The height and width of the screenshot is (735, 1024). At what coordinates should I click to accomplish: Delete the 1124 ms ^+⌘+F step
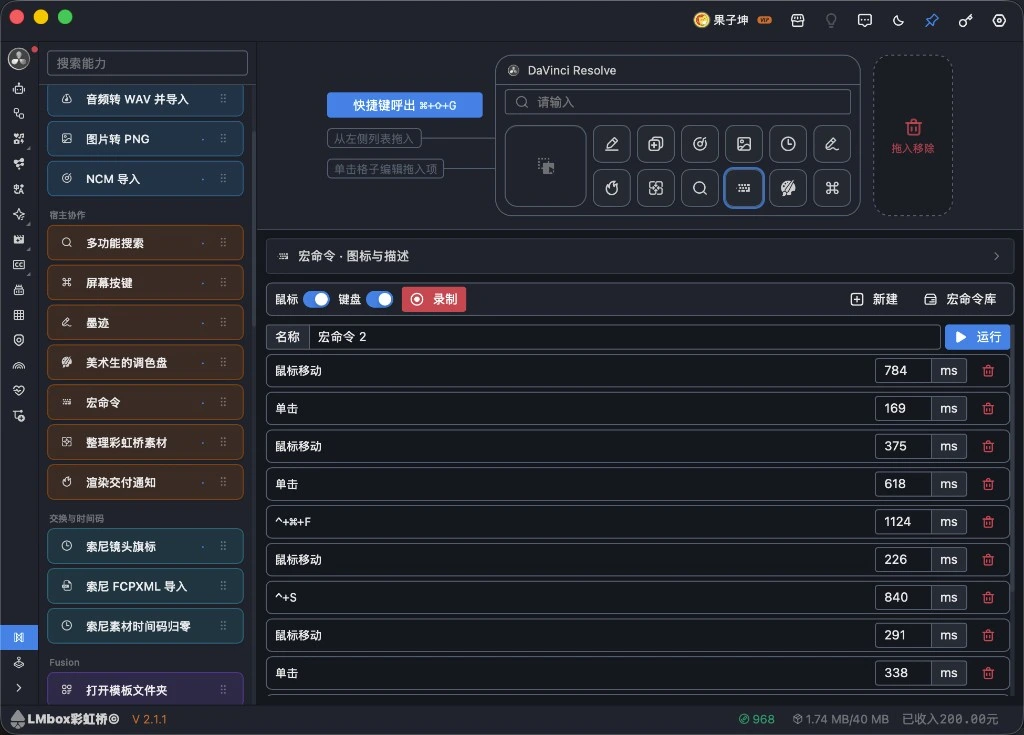point(988,522)
